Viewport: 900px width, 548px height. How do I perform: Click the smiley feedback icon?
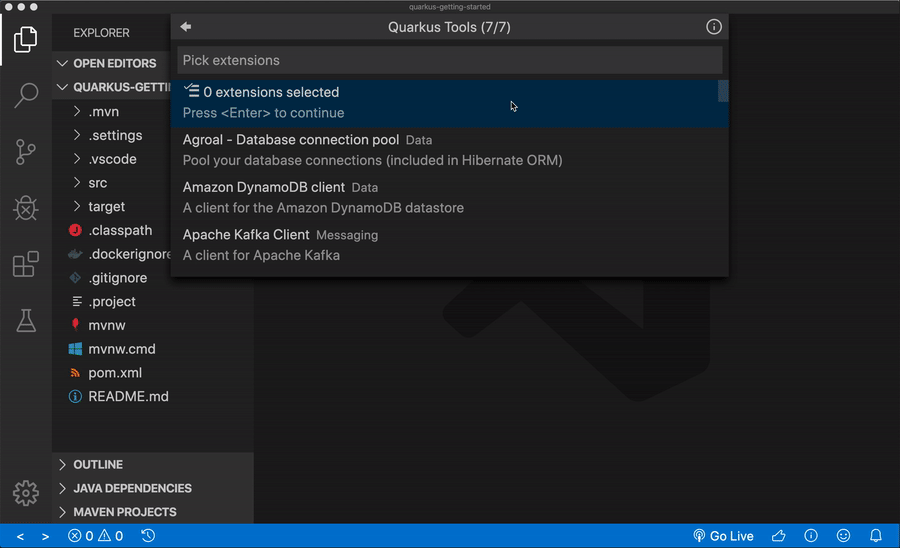coord(843,536)
